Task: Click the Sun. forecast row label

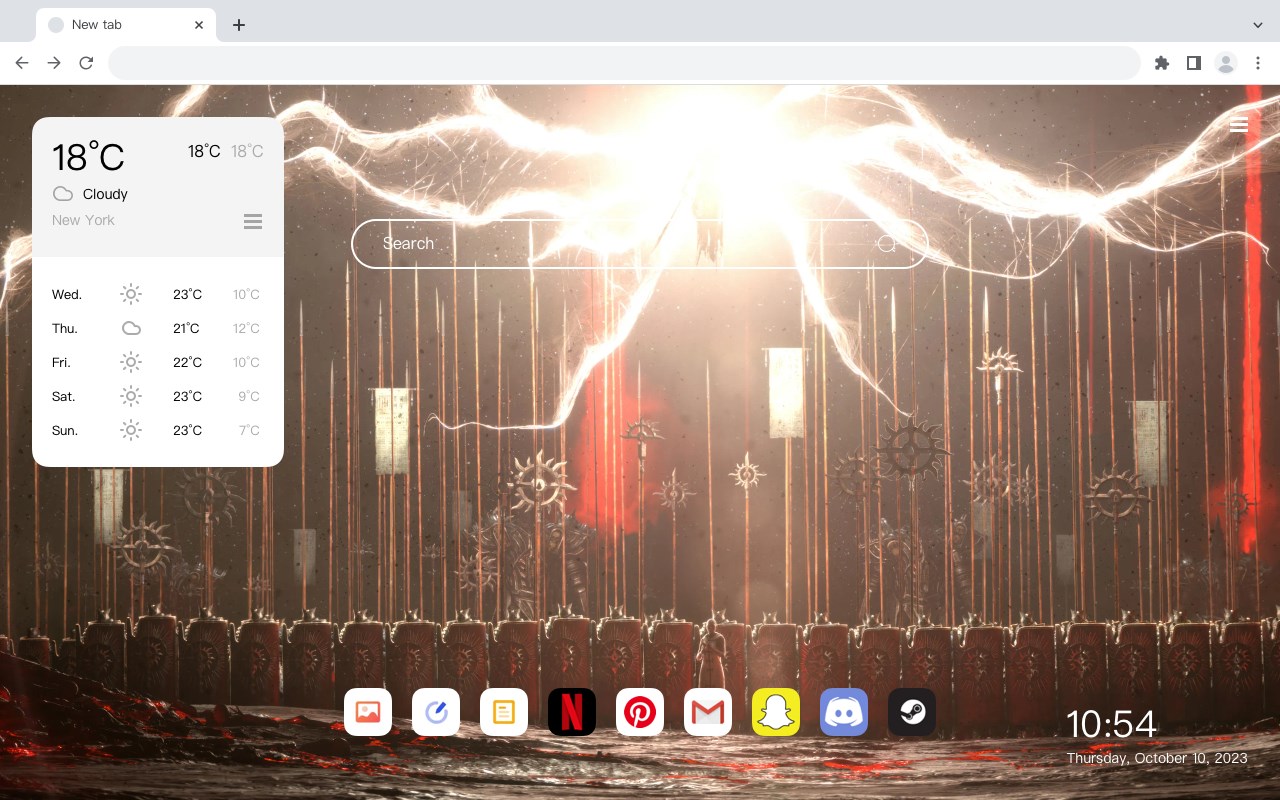Action: 65,430
